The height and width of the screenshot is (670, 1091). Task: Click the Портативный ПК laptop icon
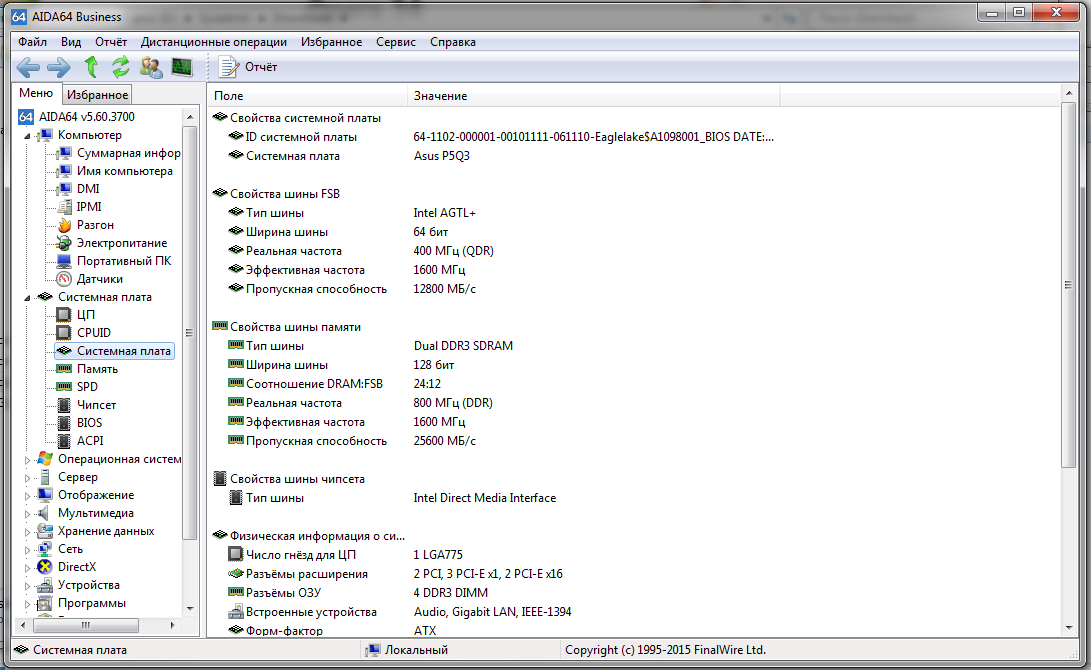pyautogui.click(x=64, y=261)
